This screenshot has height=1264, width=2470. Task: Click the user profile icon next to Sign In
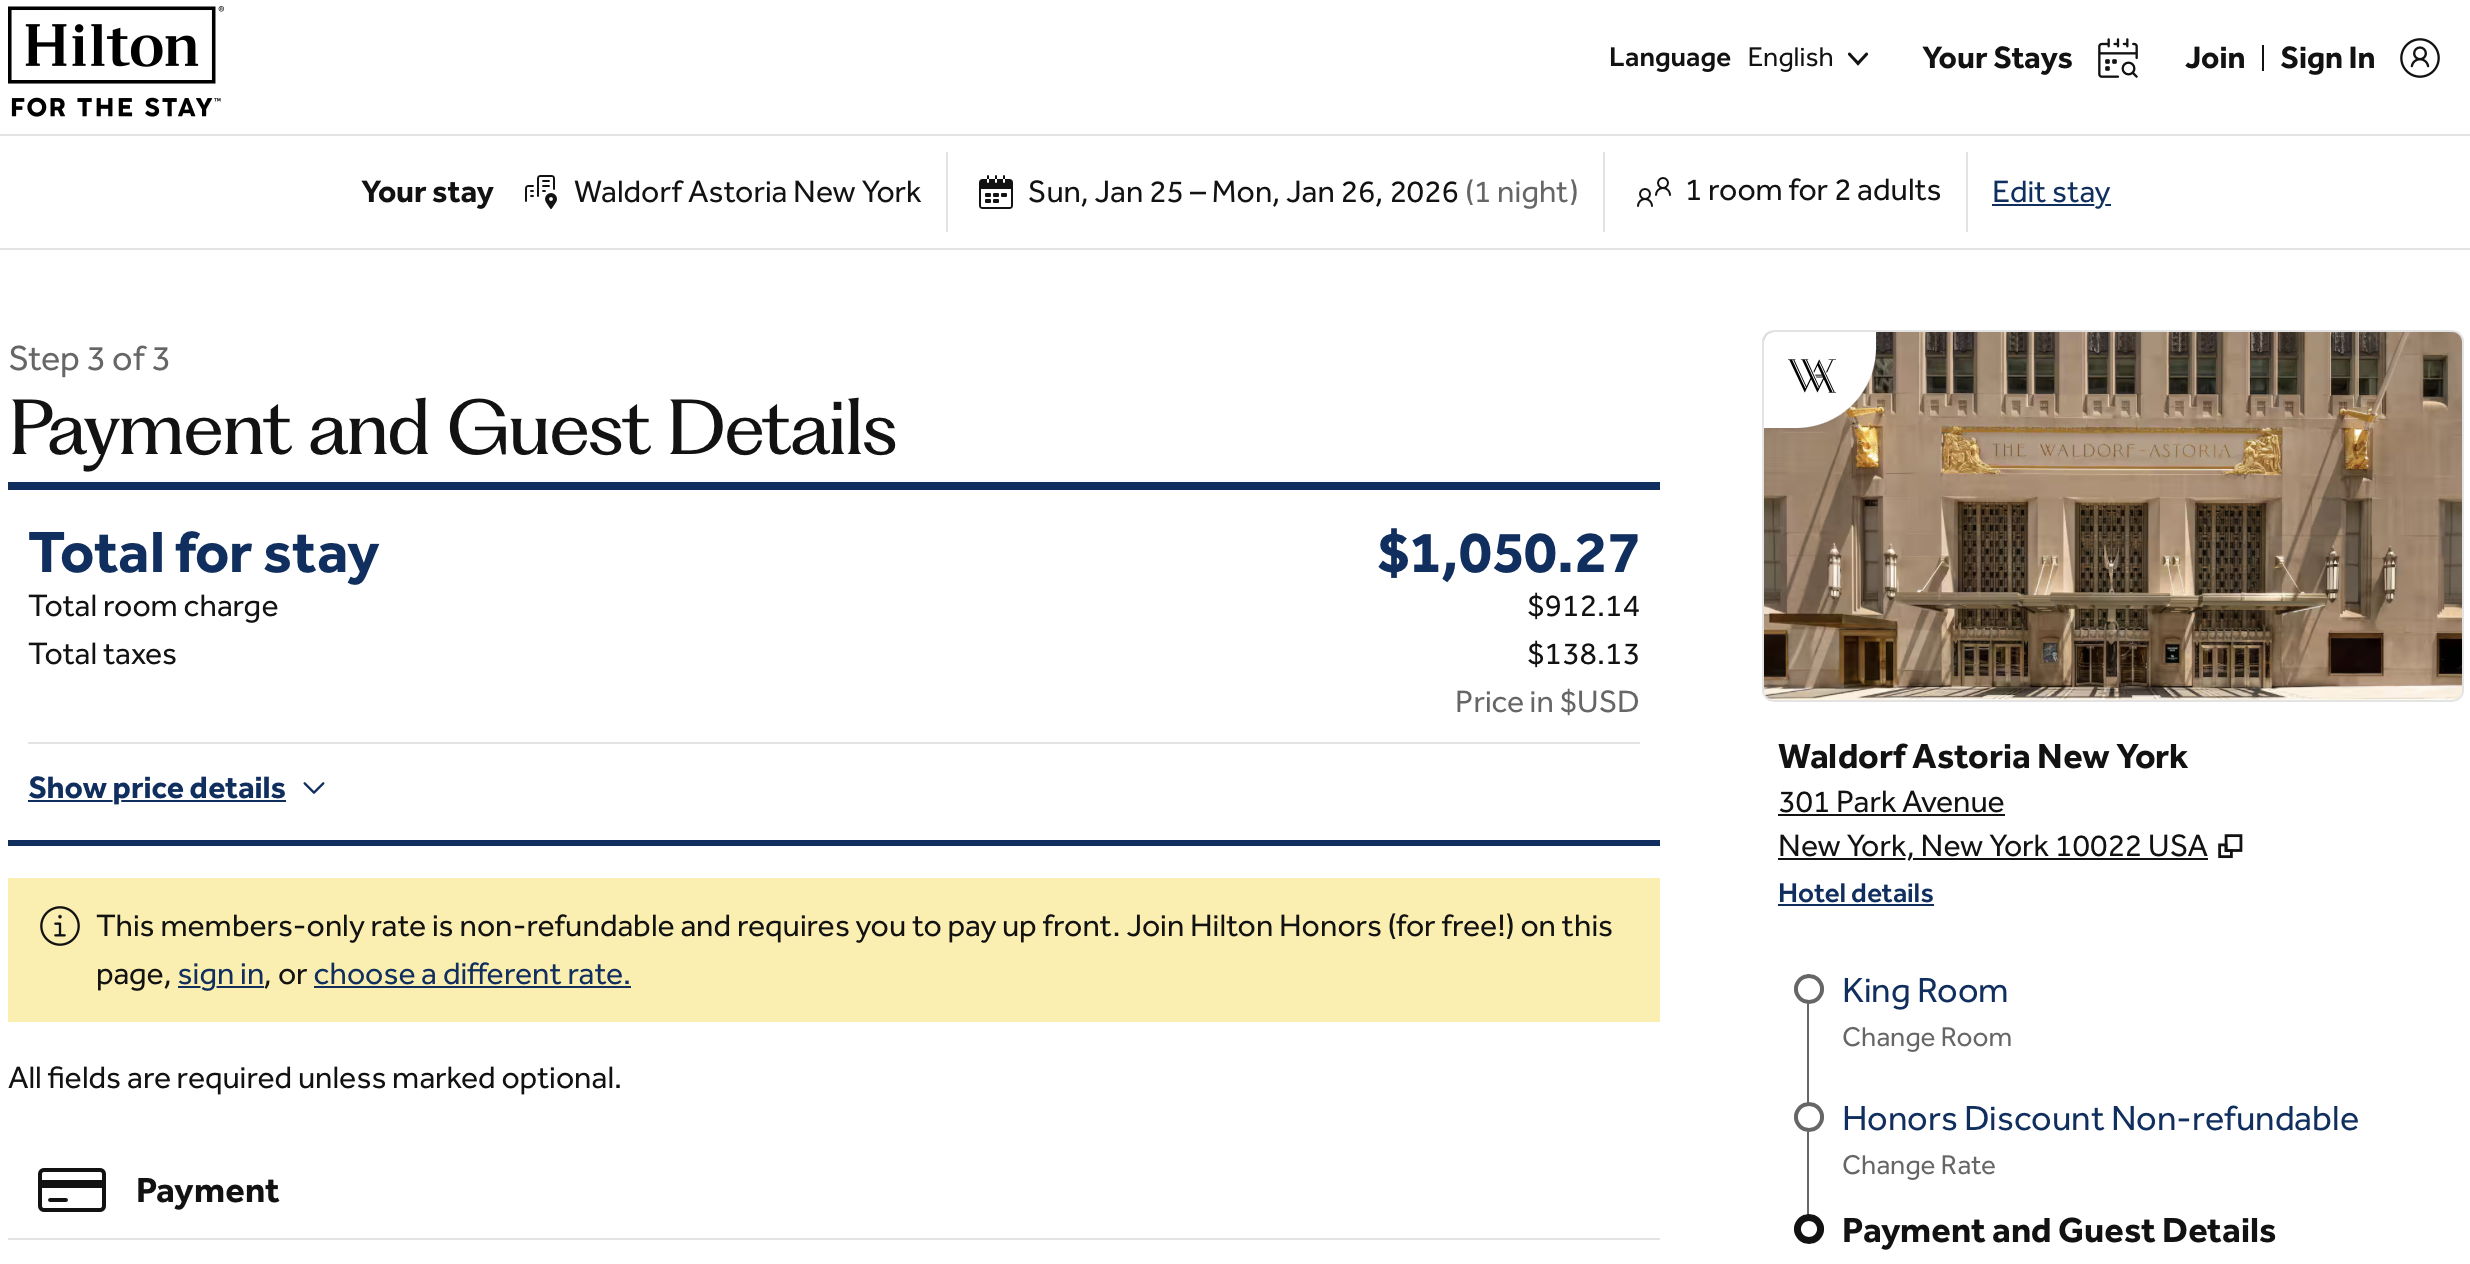[2420, 58]
